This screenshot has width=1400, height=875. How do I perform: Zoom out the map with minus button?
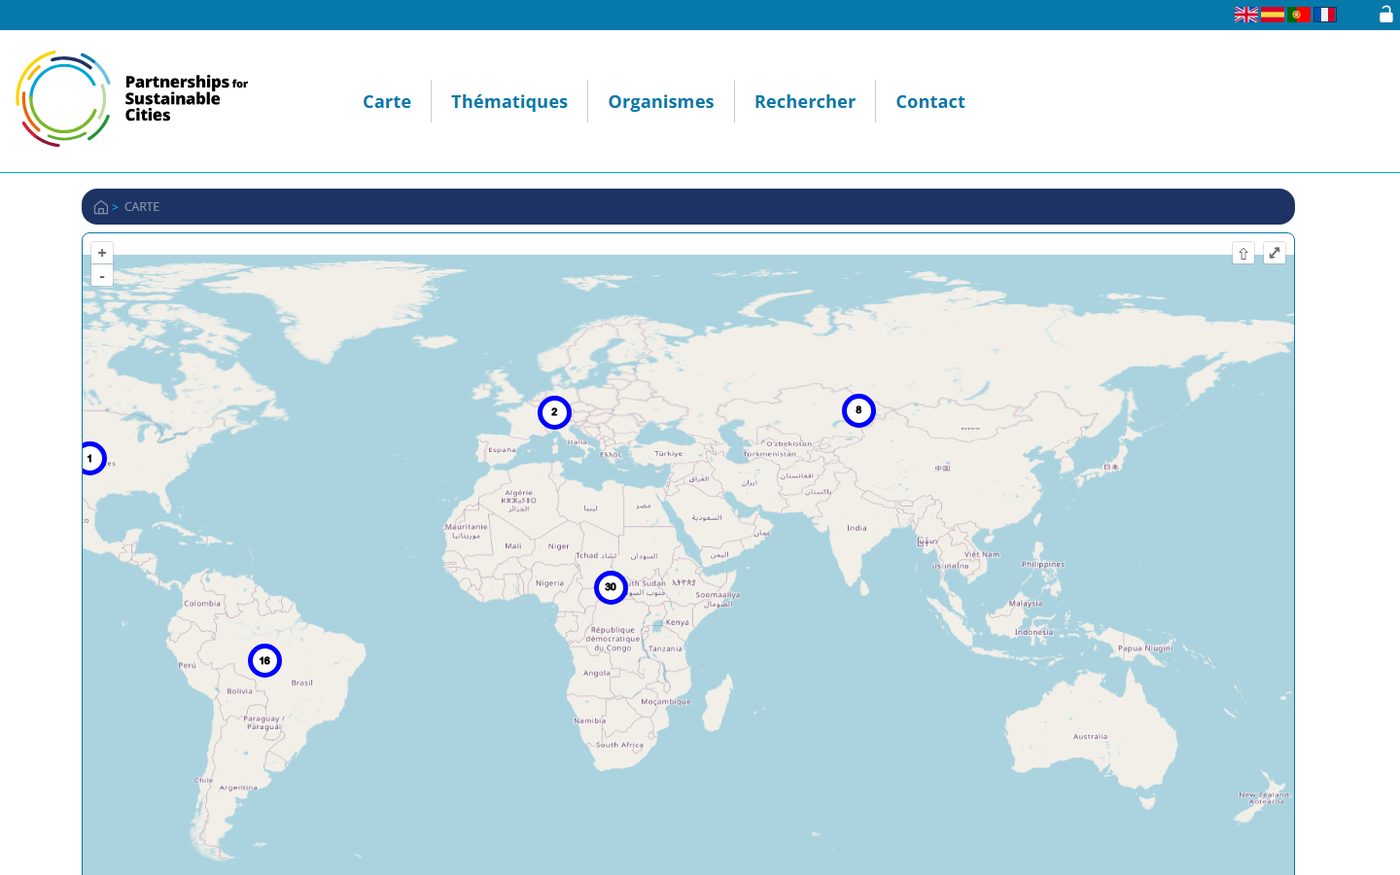(102, 276)
